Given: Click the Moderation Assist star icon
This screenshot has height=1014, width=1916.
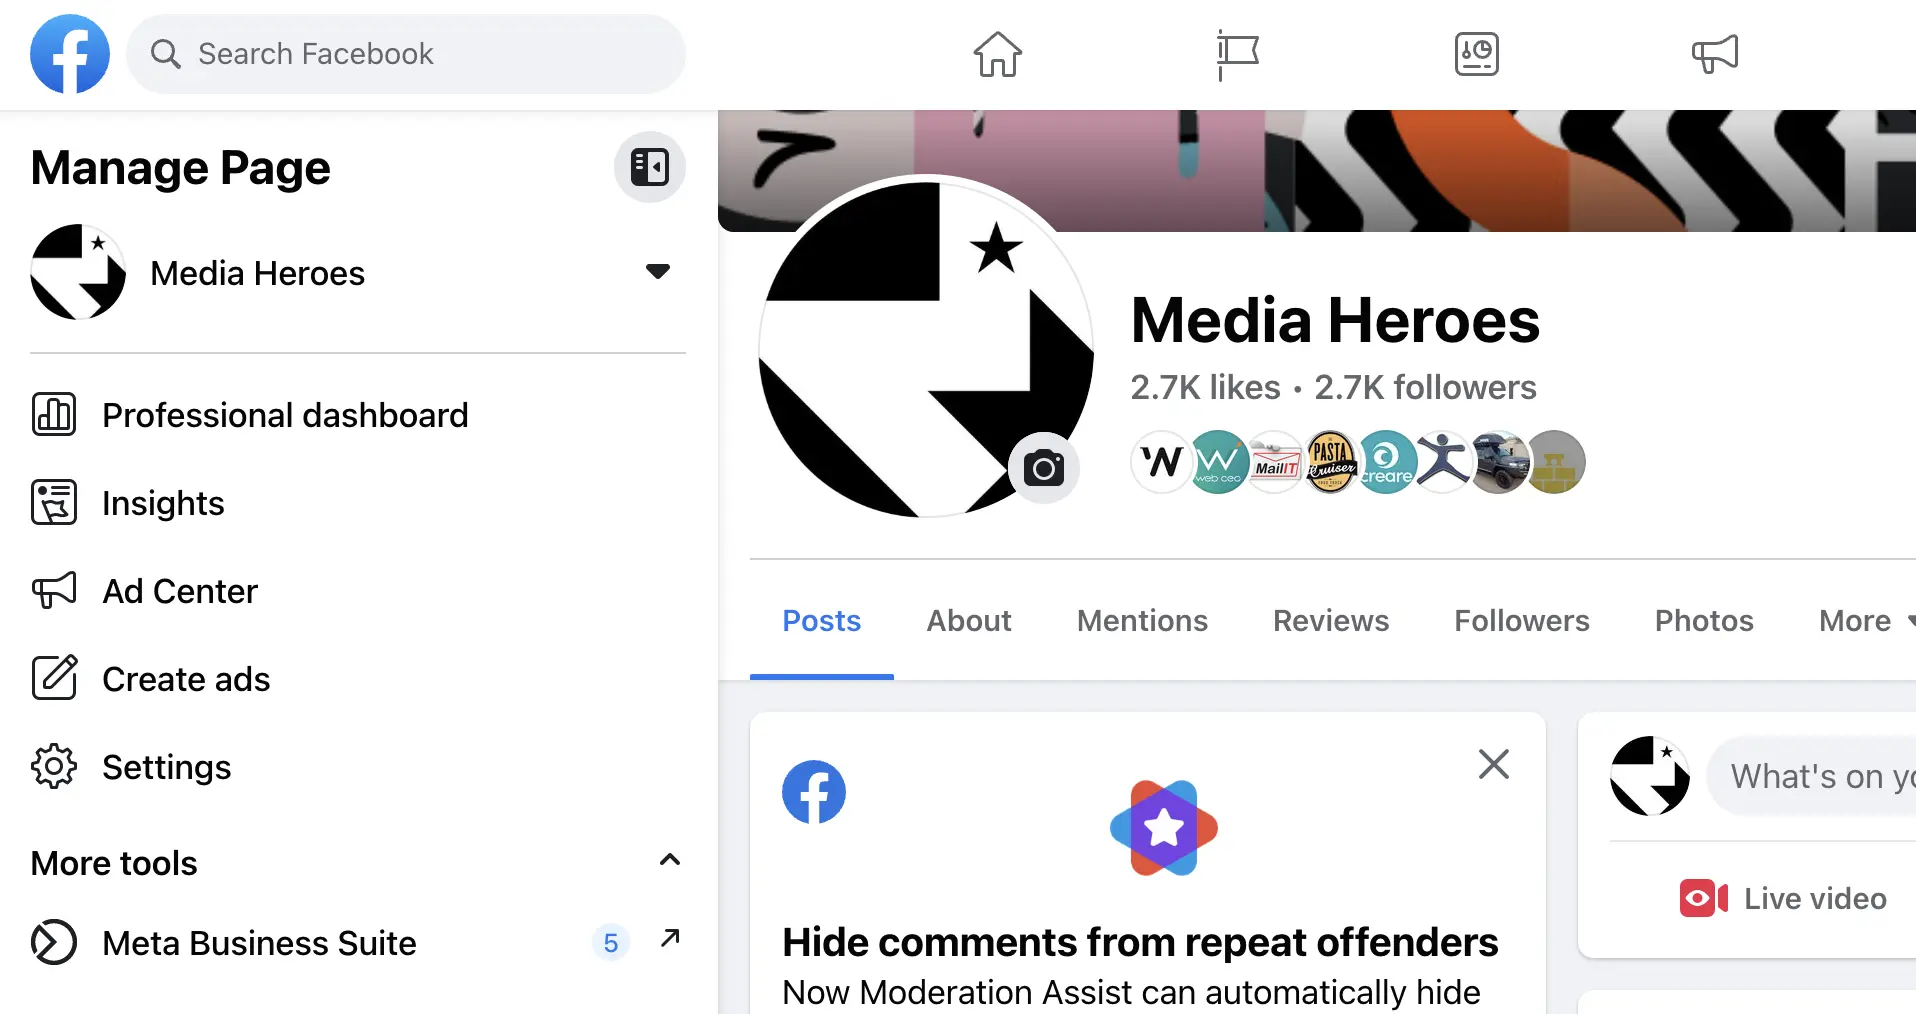Looking at the screenshot, I should click(1164, 828).
